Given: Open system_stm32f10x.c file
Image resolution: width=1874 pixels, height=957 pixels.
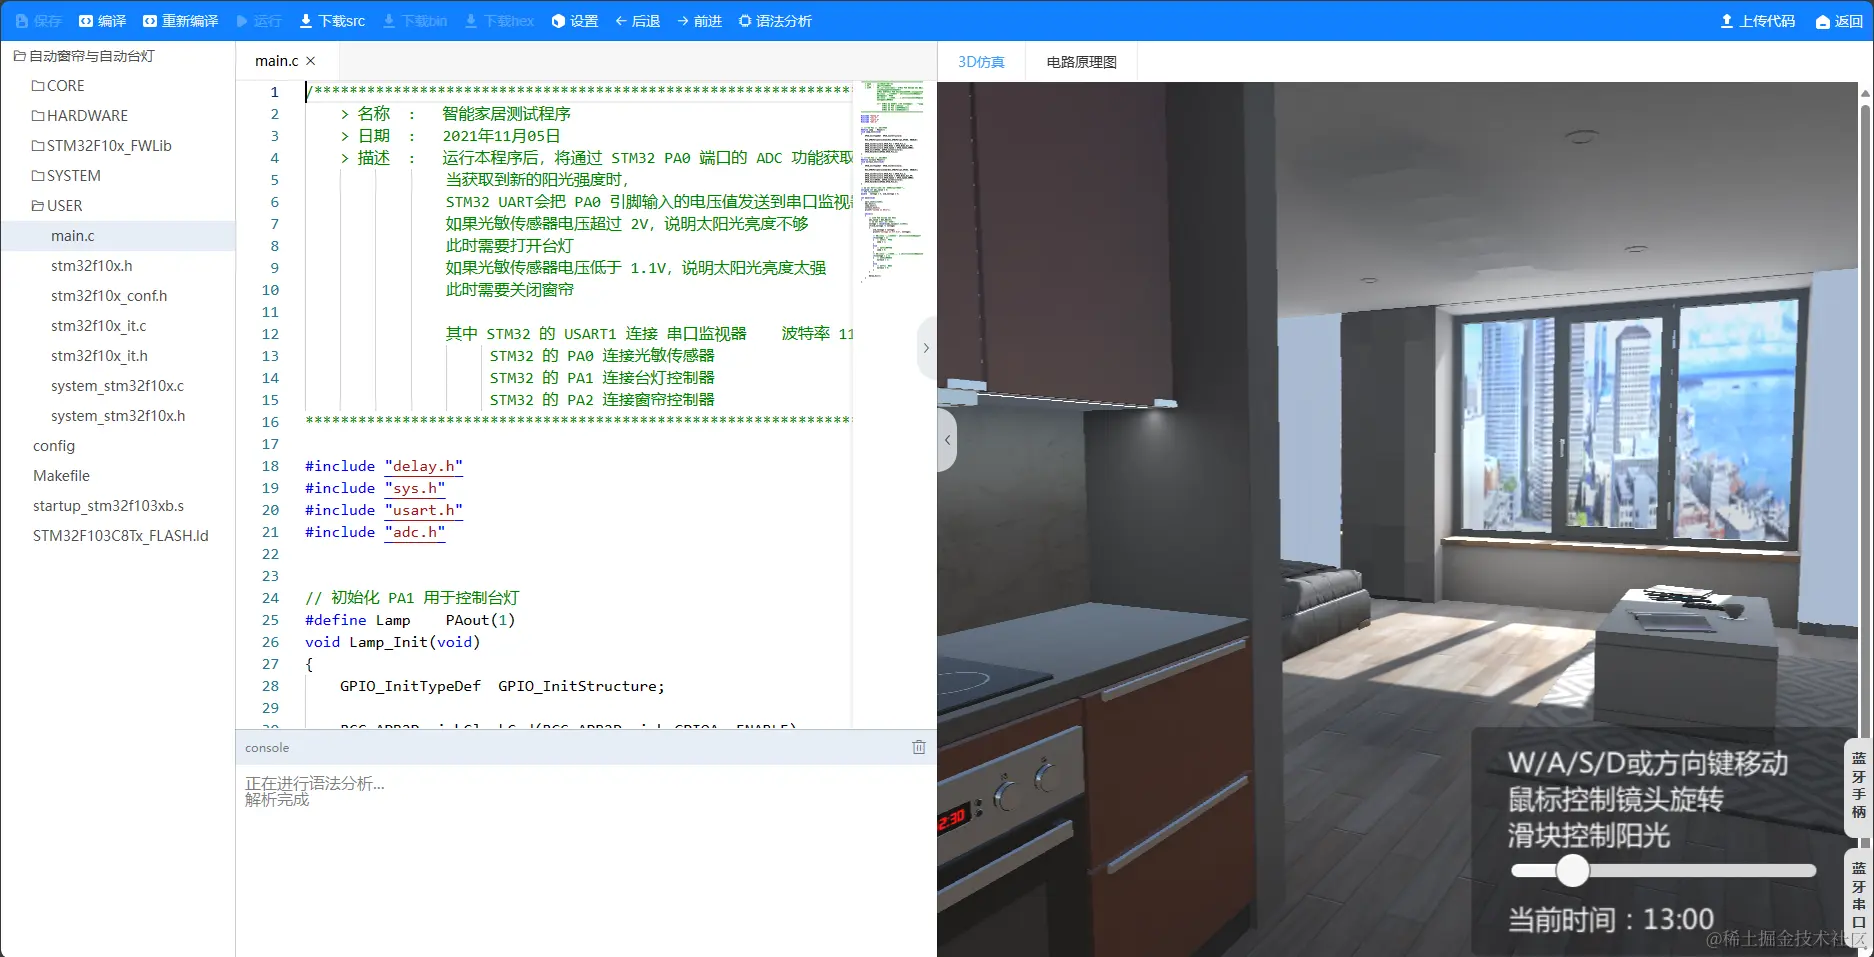Looking at the screenshot, I should 118,386.
